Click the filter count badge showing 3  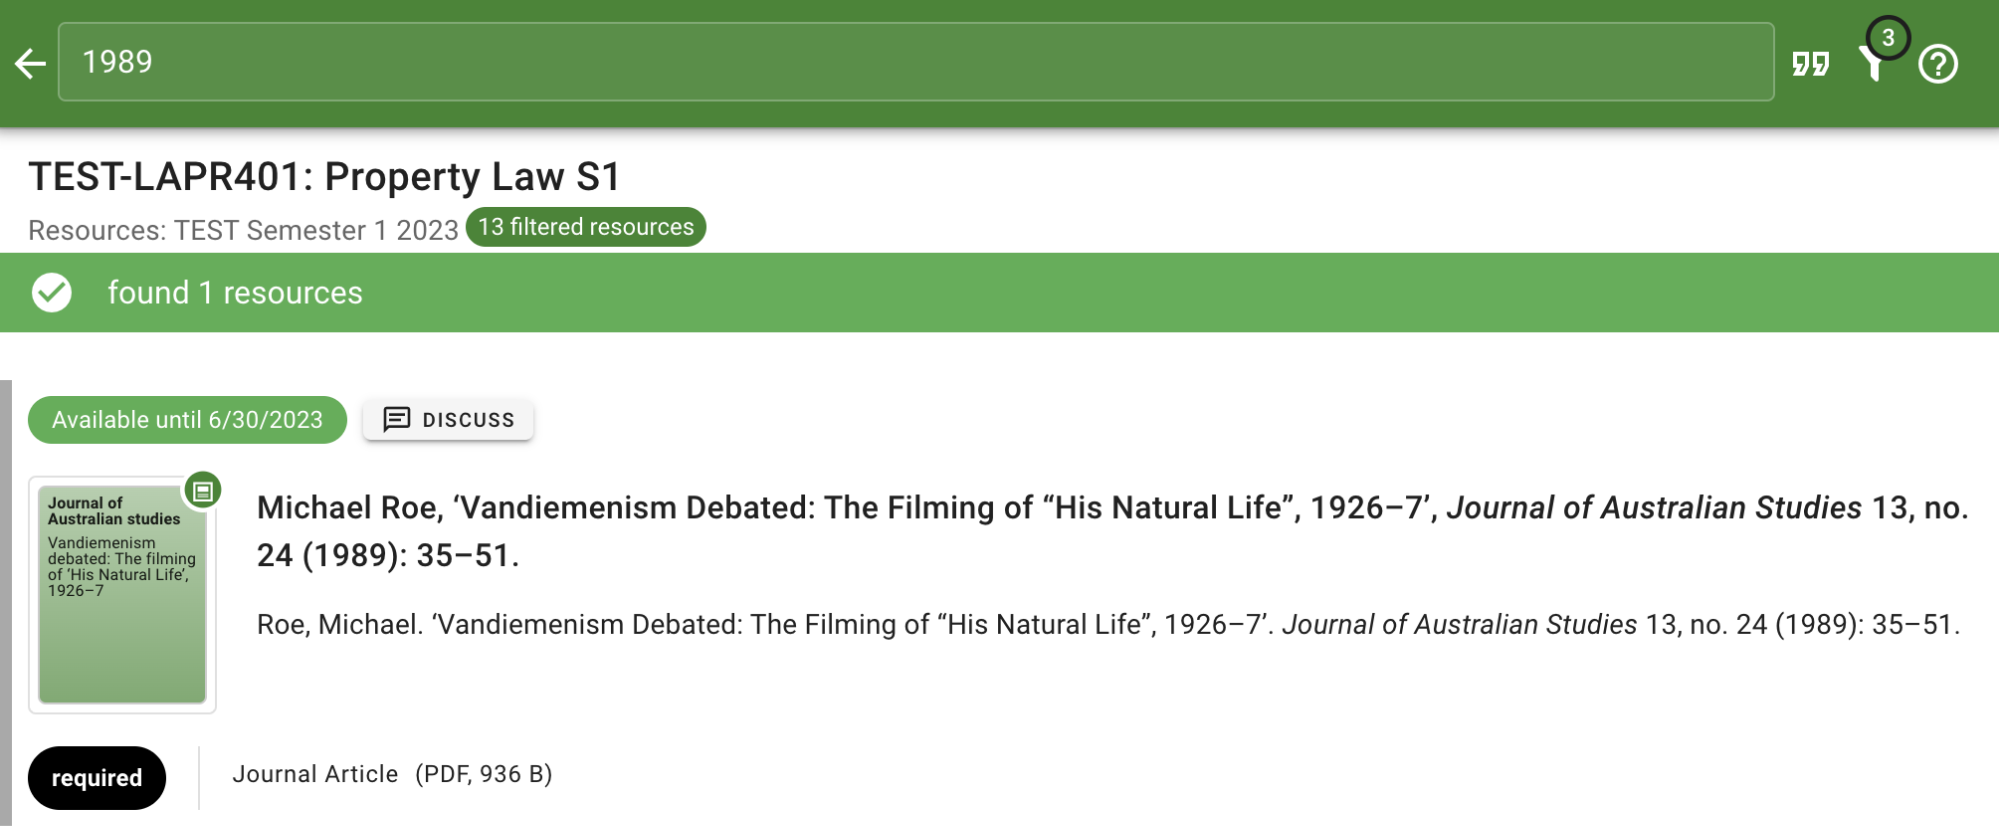pyautogui.click(x=1888, y=38)
